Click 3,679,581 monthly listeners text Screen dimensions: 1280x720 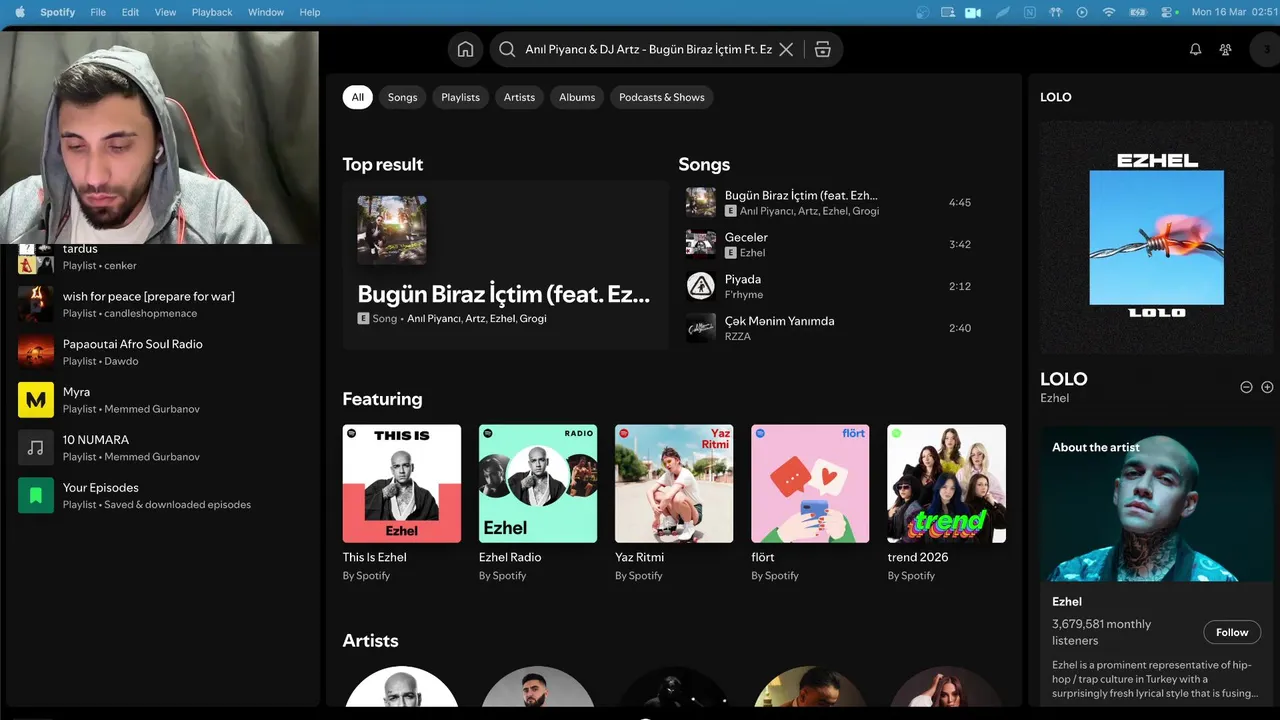[x=1101, y=632]
